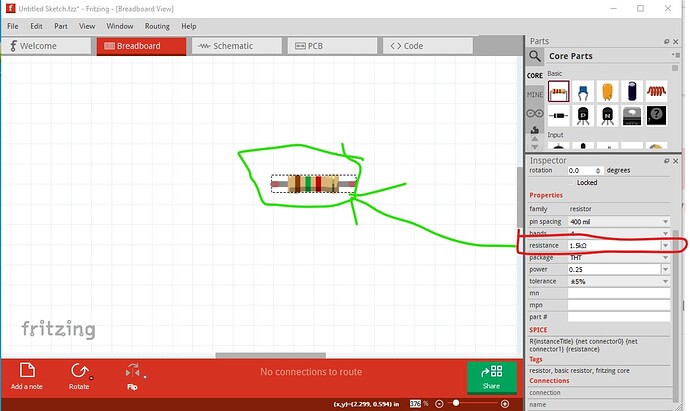
Task: Open the resistance dropdown arrow
Action: pyautogui.click(x=665, y=246)
